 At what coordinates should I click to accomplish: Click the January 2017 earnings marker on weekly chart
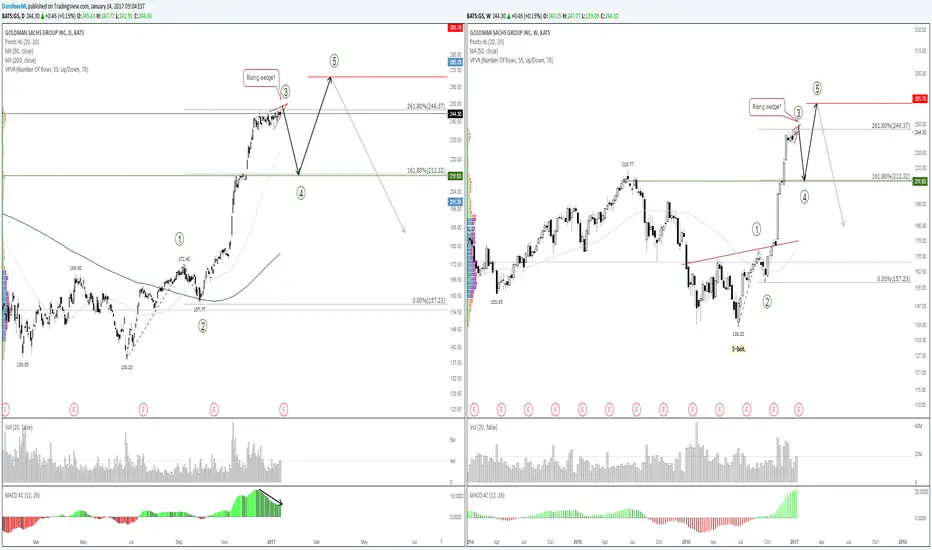pos(799,409)
